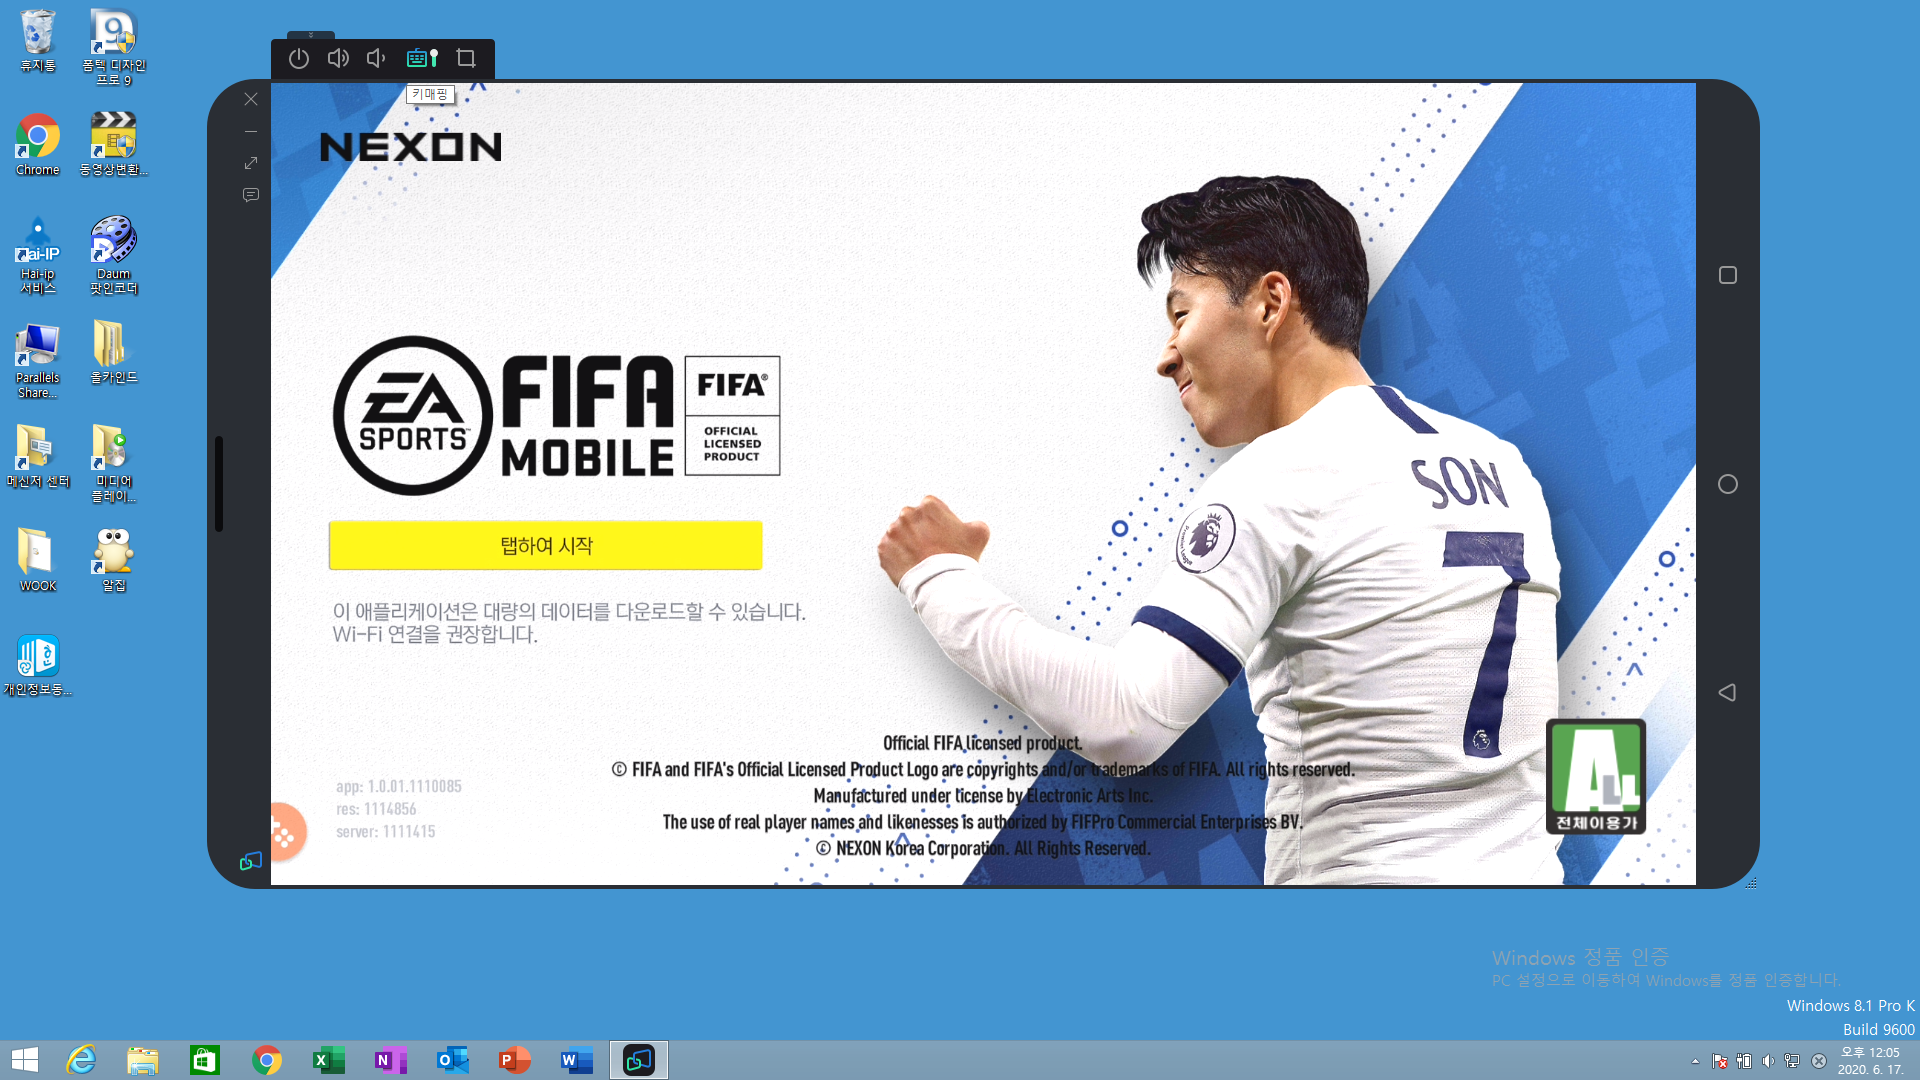Select the 알집 desktop icon

(114, 561)
